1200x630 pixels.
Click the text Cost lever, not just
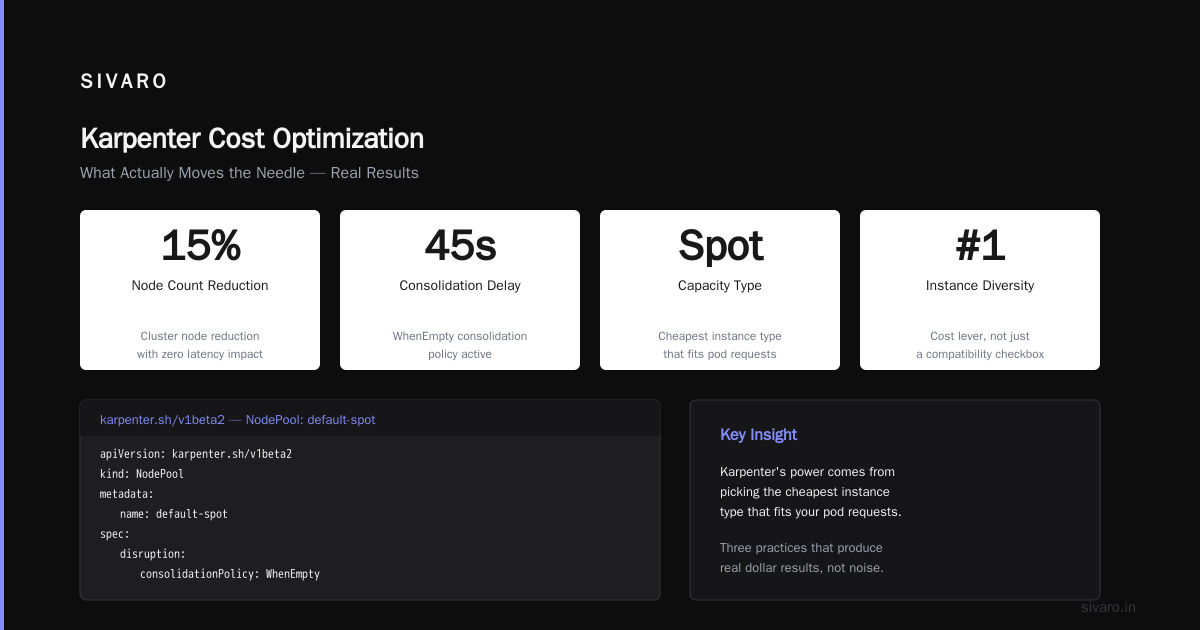click(980, 336)
